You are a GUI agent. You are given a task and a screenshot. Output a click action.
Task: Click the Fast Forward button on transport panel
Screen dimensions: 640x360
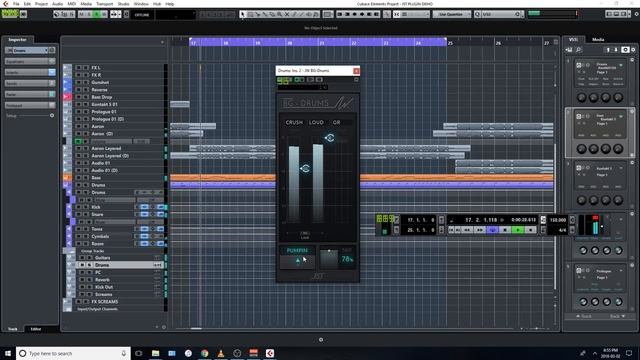point(480,230)
